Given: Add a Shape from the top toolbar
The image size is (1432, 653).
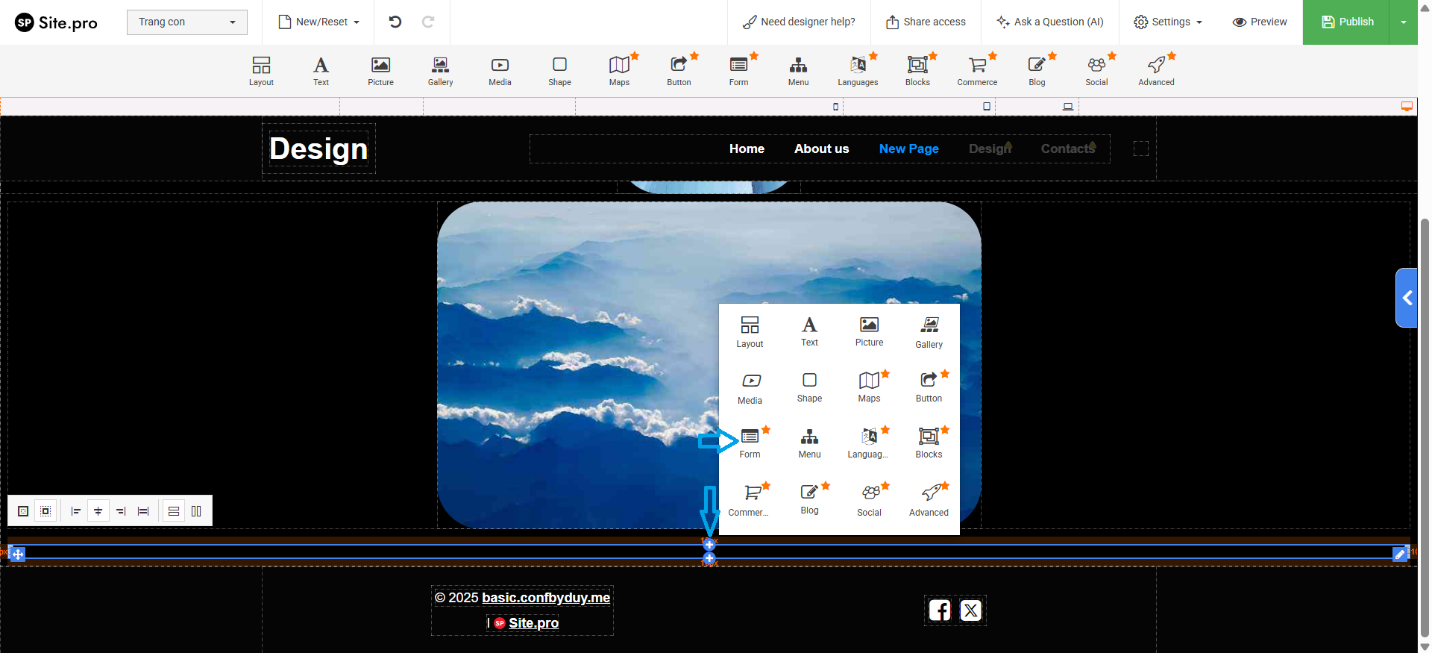Looking at the screenshot, I should pyautogui.click(x=559, y=71).
